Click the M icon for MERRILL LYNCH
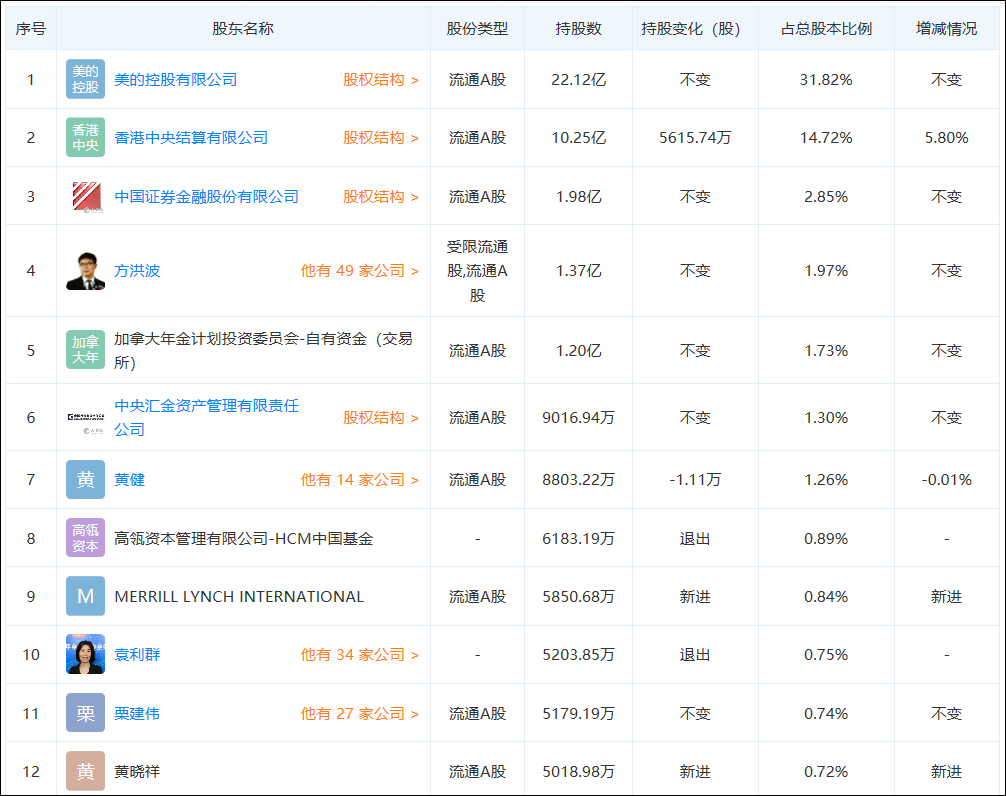 tap(85, 596)
